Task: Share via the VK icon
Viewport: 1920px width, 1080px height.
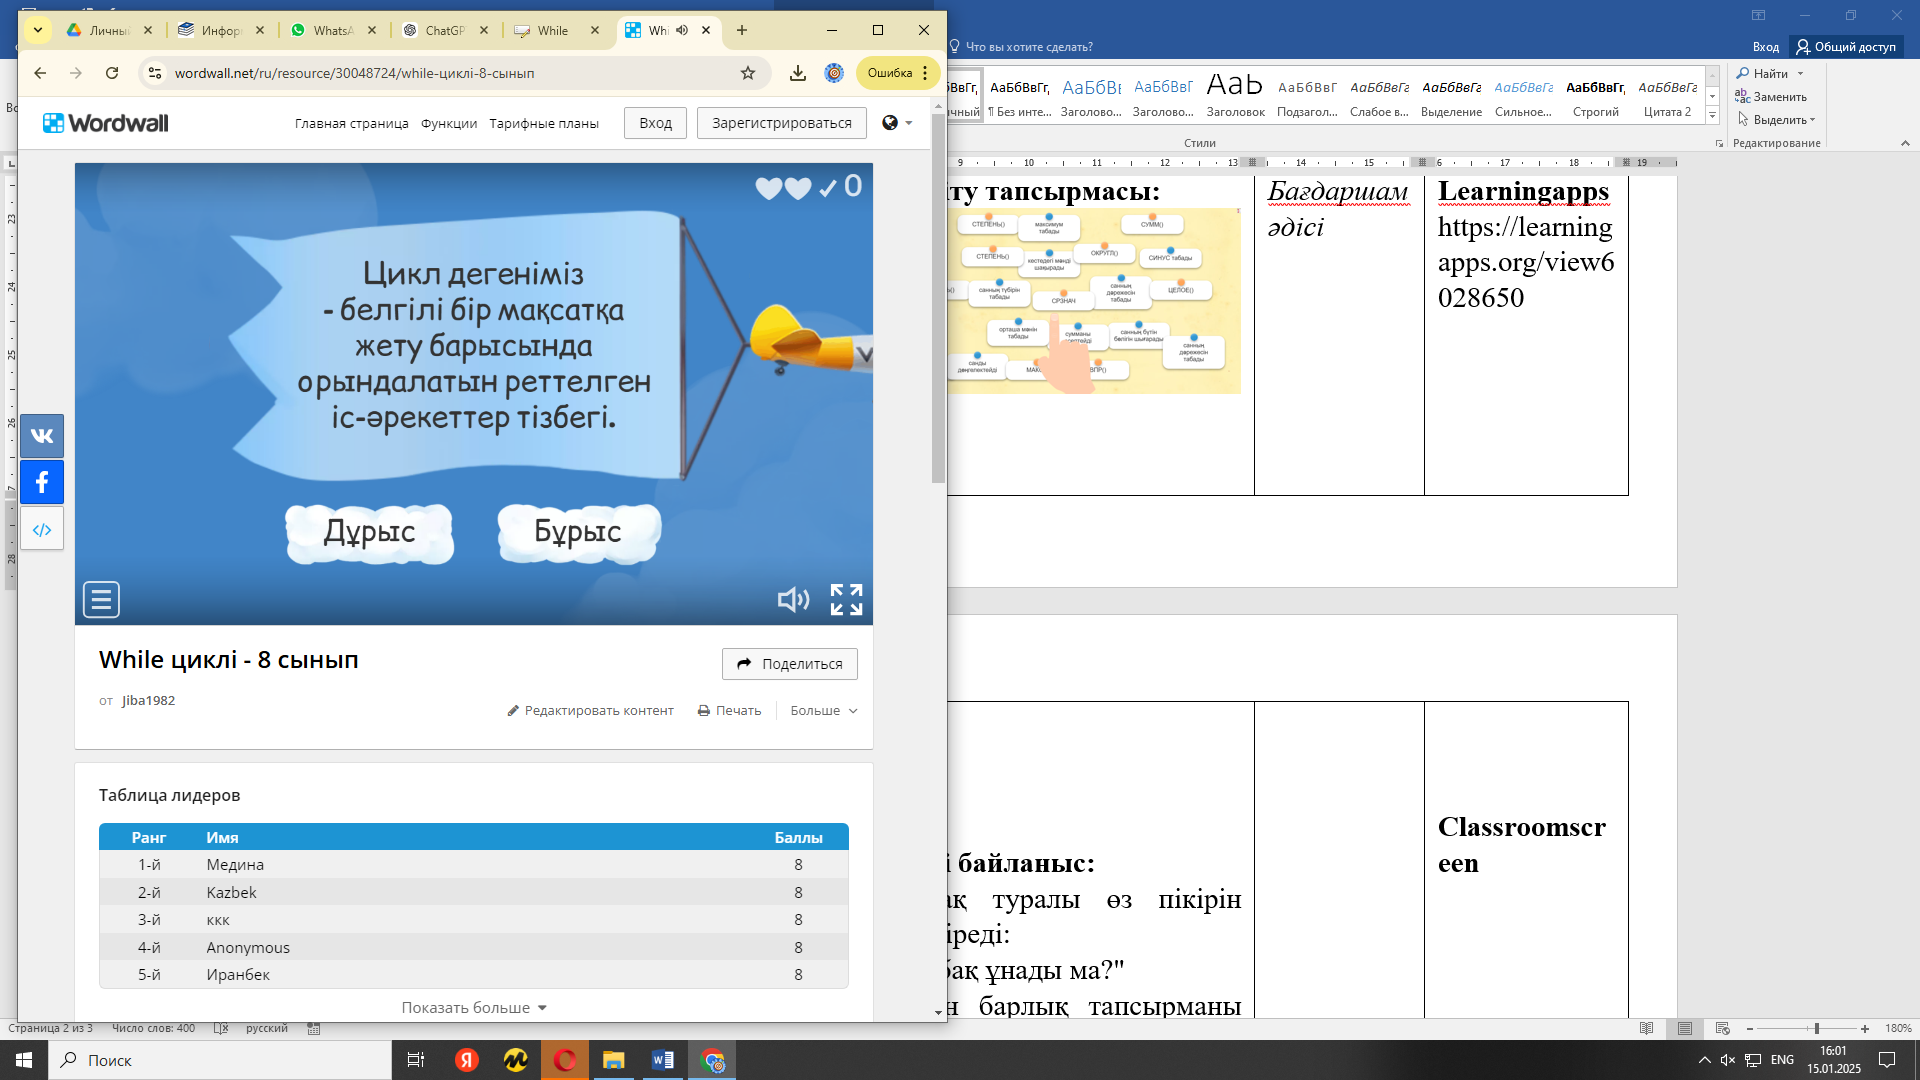Action: pos(42,436)
